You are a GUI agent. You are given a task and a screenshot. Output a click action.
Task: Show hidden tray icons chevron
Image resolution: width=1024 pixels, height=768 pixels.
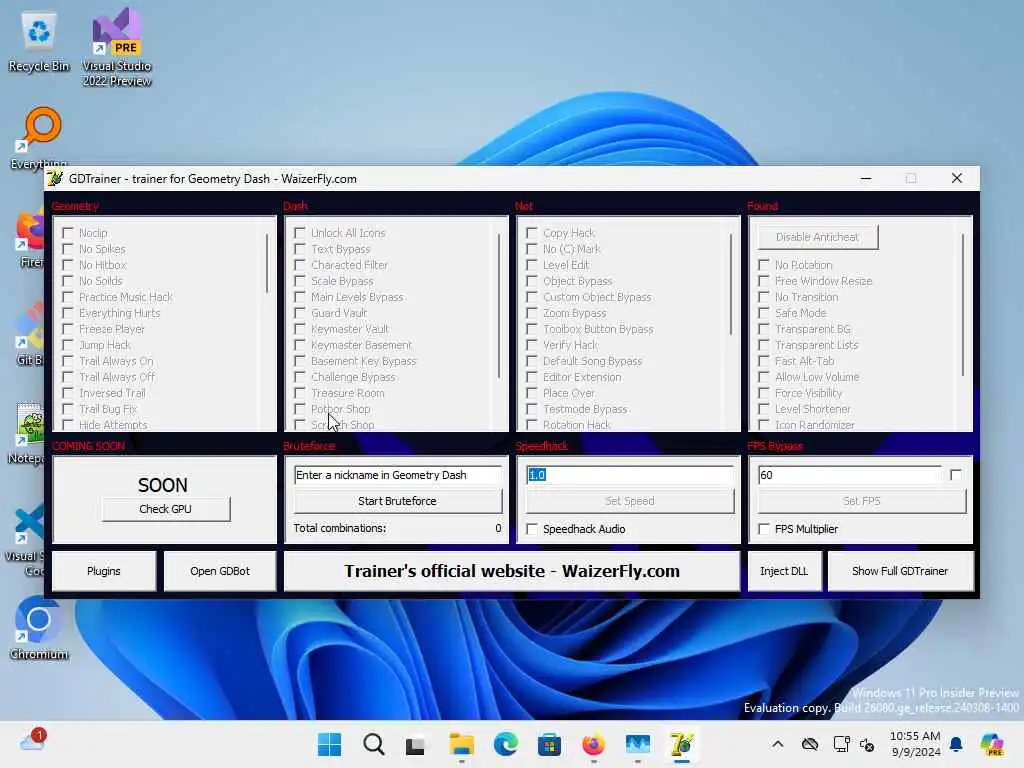777,744
